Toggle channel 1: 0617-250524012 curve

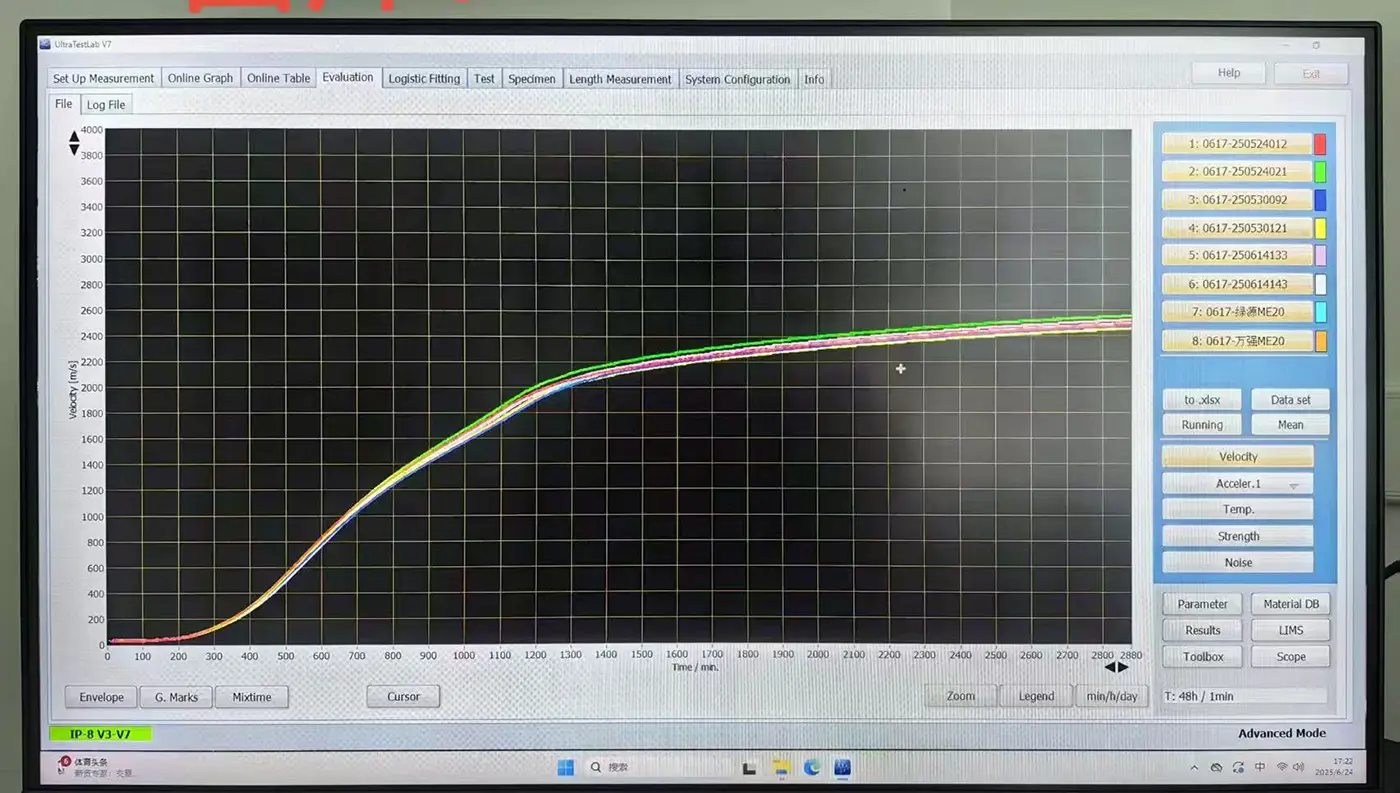coord(1236,144)
